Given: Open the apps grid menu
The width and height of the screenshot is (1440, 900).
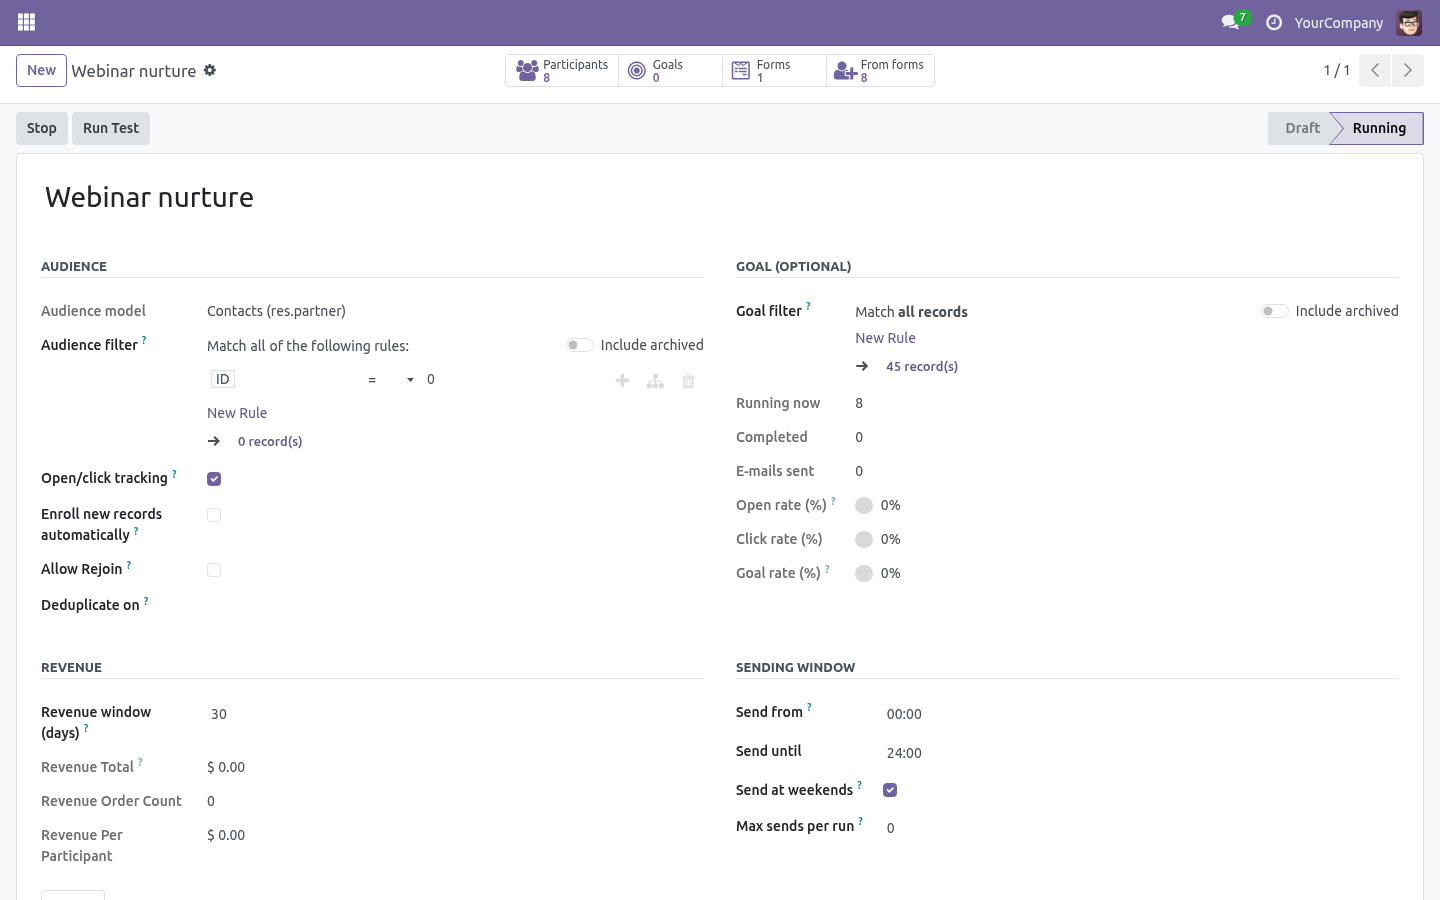Looking at the screenshot, I should (27, 22).
